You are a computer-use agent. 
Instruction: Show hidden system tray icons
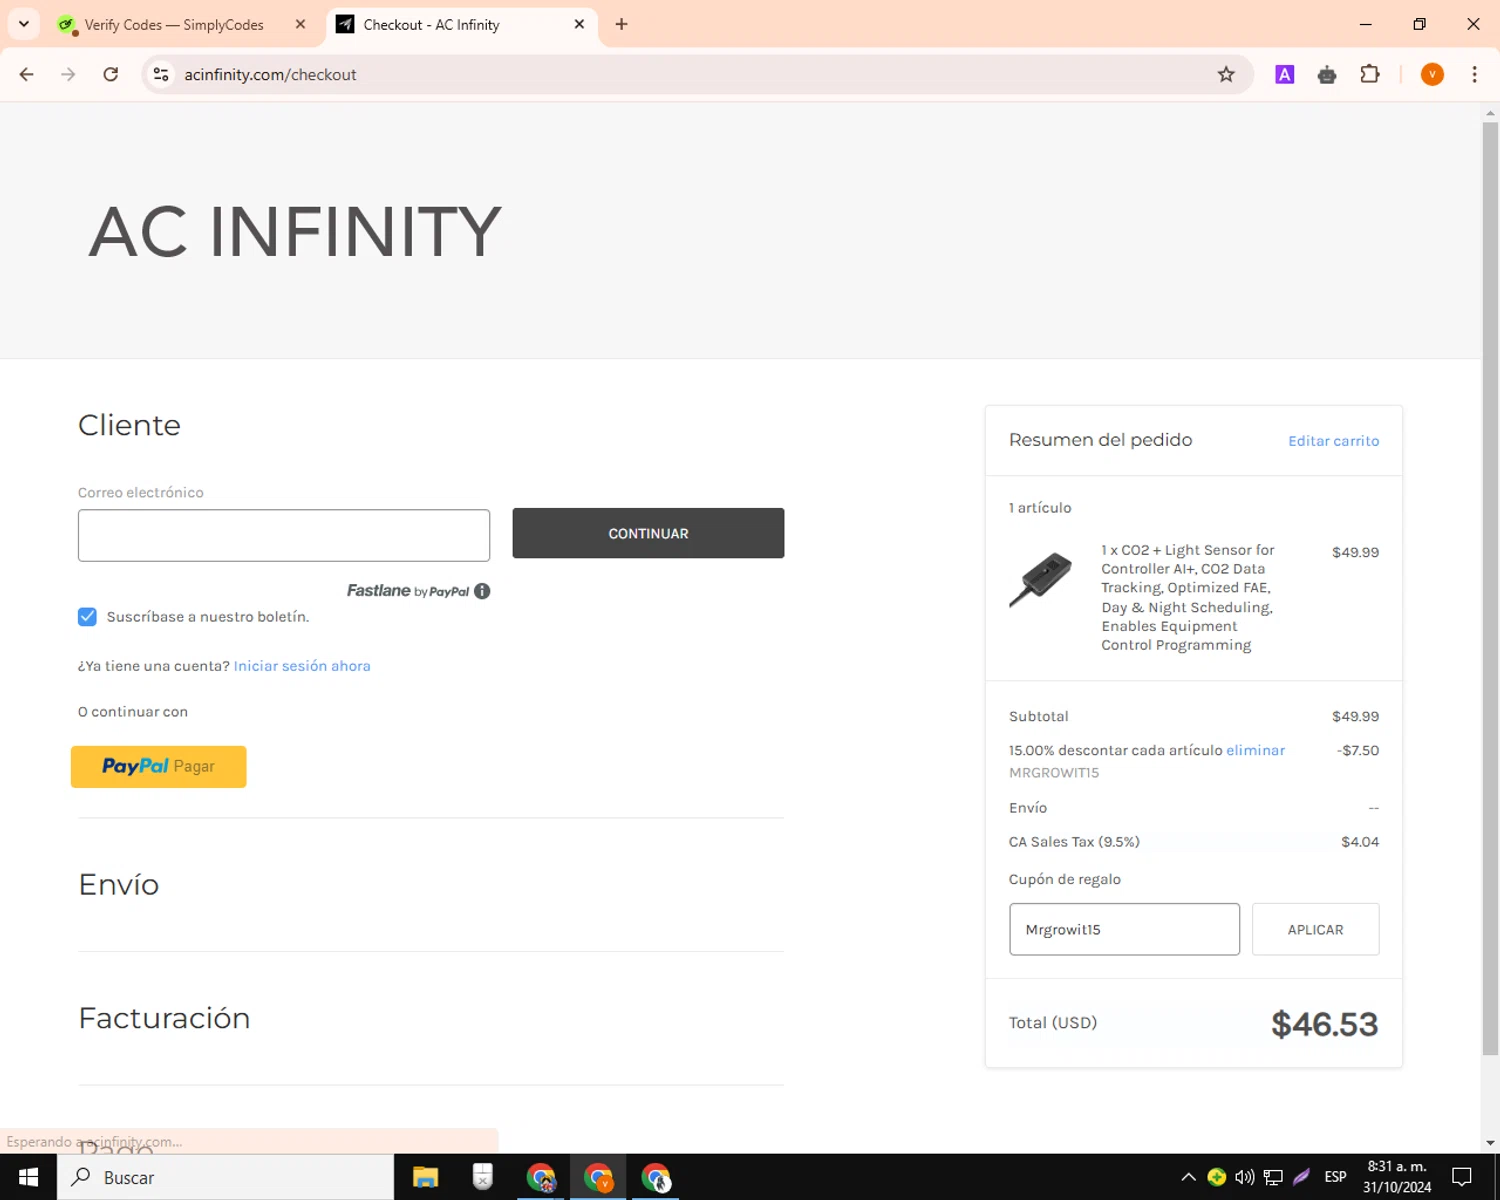[x=1188, y=1177]
